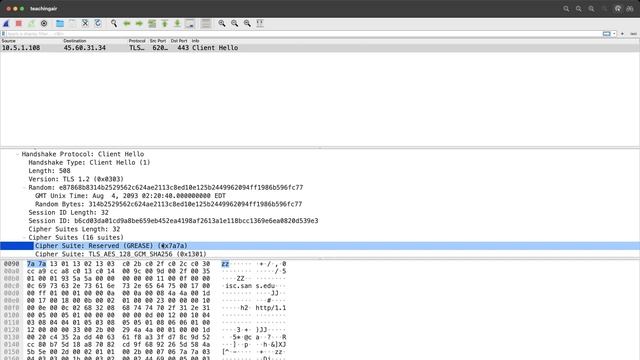Click ASCII text http/1.1 in hex pane
The height and width of the screenshot is (360, 640).
[271, 308]
